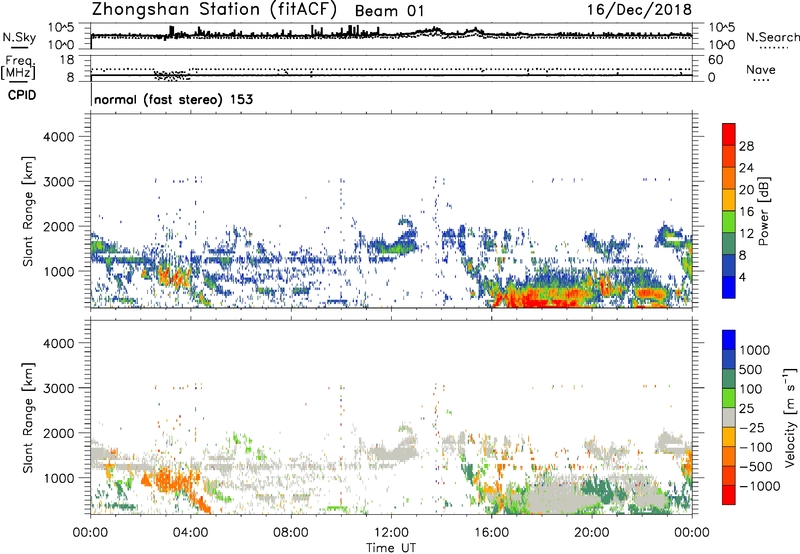Click the "2000" tick of the velocity panel

(59, 433)
